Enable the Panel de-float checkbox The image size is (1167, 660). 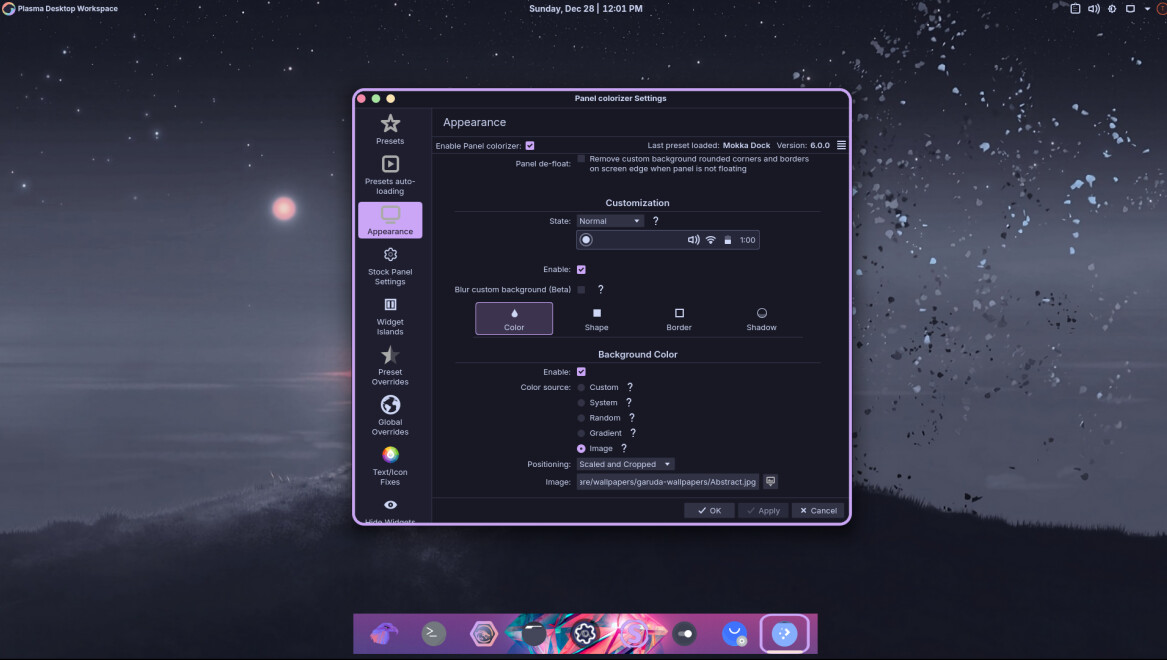[581, 159]
